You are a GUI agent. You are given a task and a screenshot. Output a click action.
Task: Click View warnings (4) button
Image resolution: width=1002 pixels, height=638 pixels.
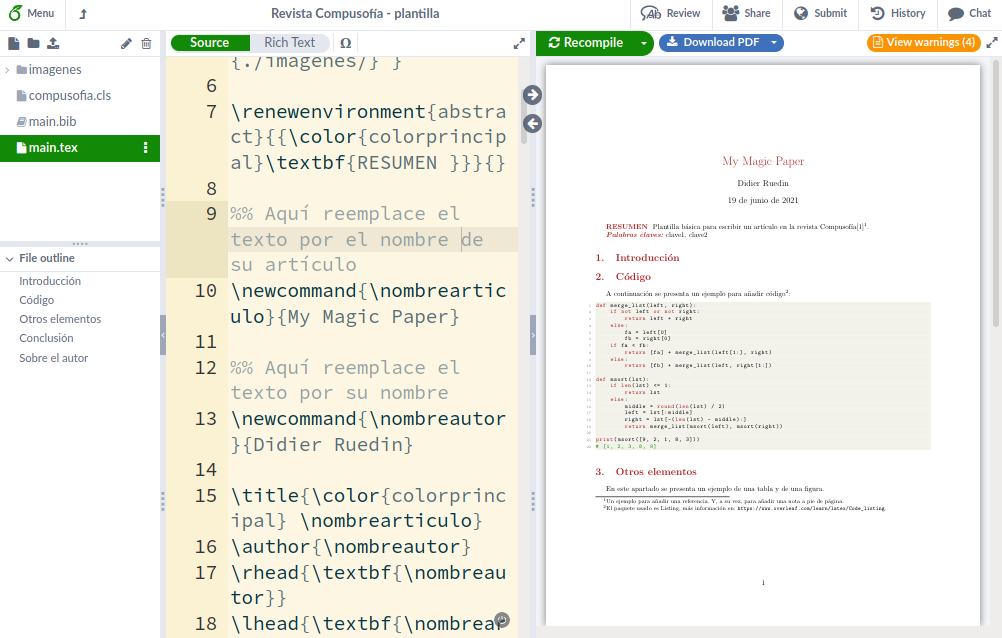[923, 43]
